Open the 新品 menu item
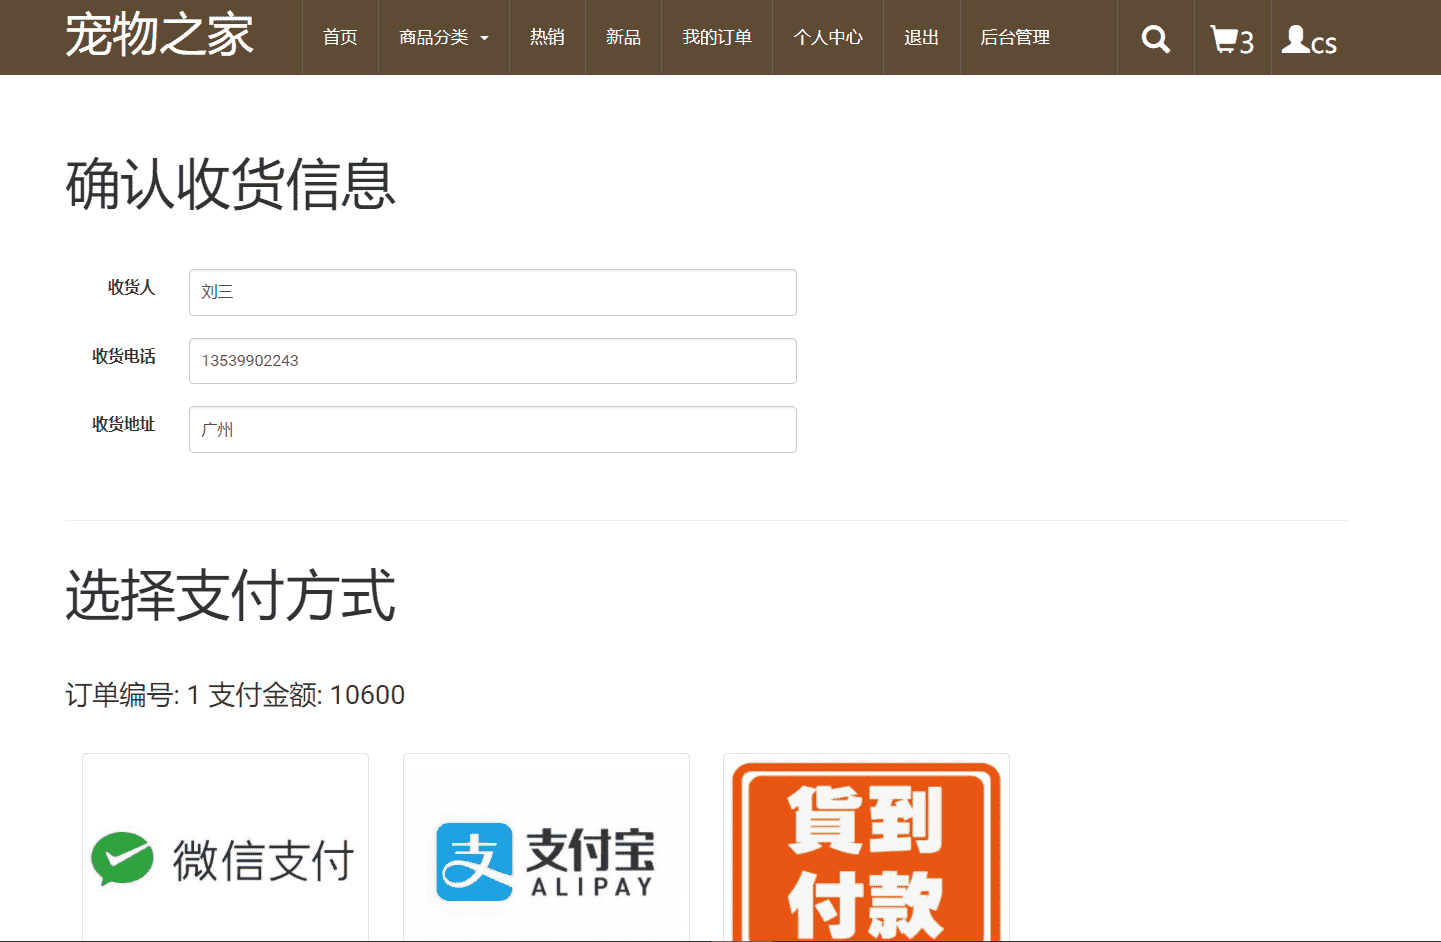This screenshot has height=942, width=1441. click(x=623, y=37)
